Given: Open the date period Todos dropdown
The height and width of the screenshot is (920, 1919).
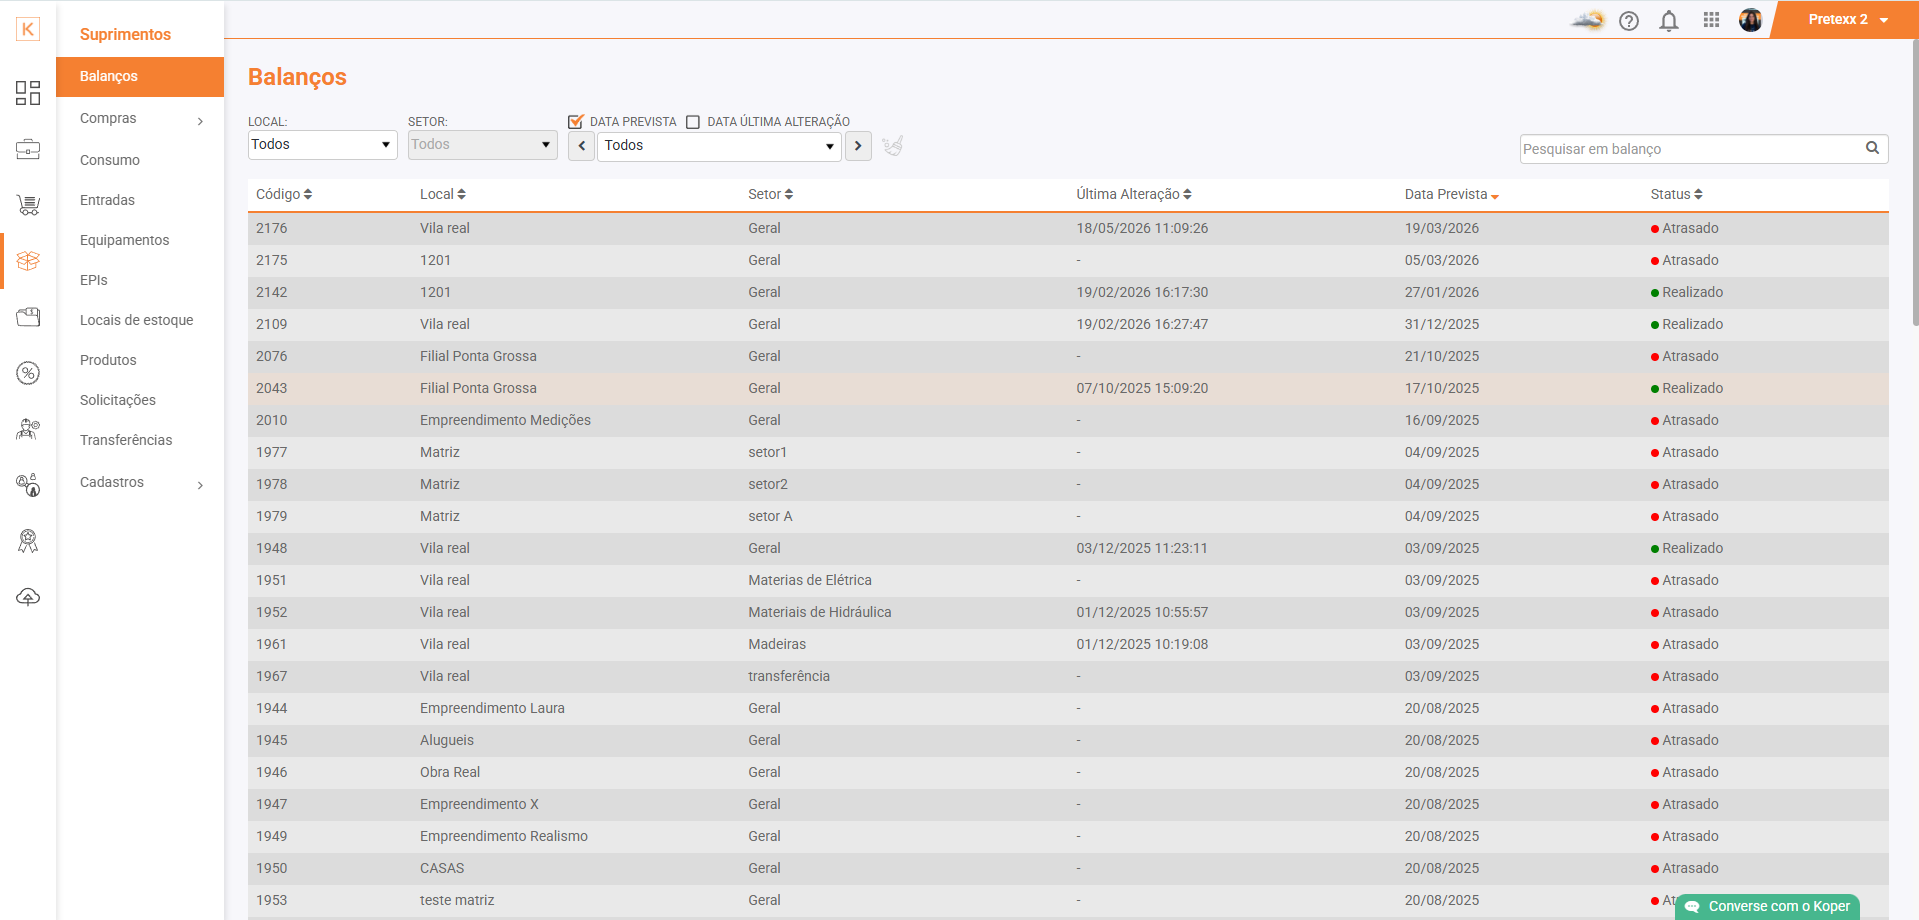Looking at the screenshot, I should [719, 146].
